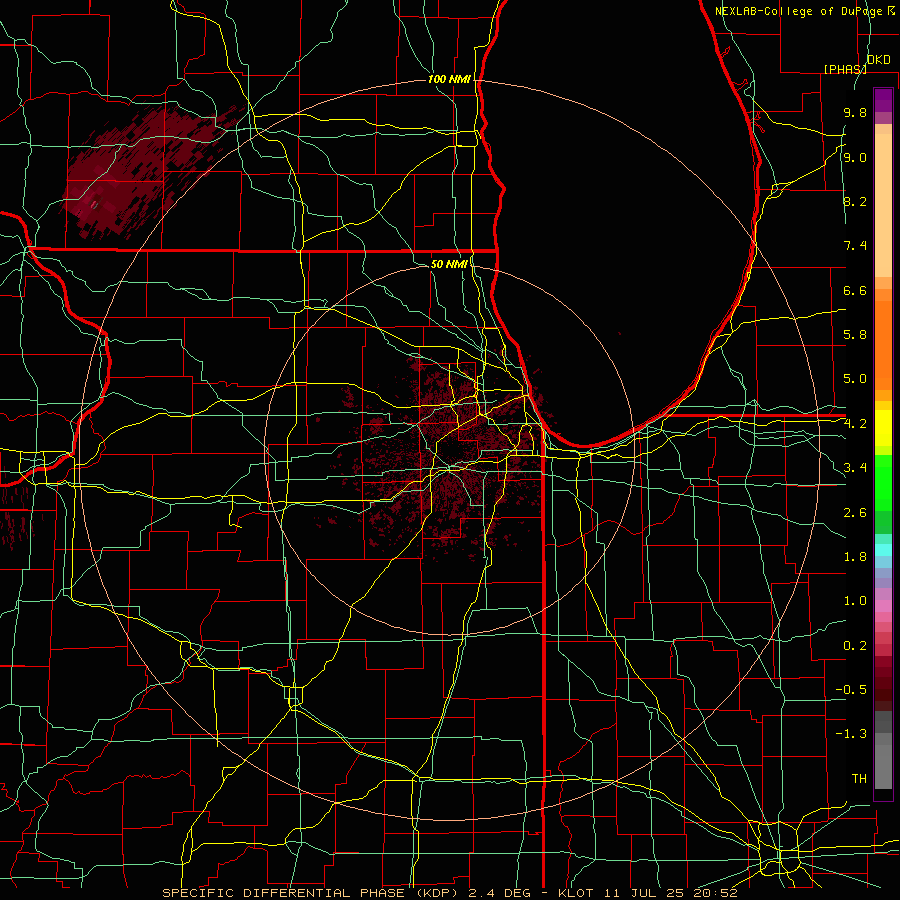Image resolution: width=900 pixels, height=900 pixels.
Task: Click the 50 NMI range ring label
Action: pos(449,264)
